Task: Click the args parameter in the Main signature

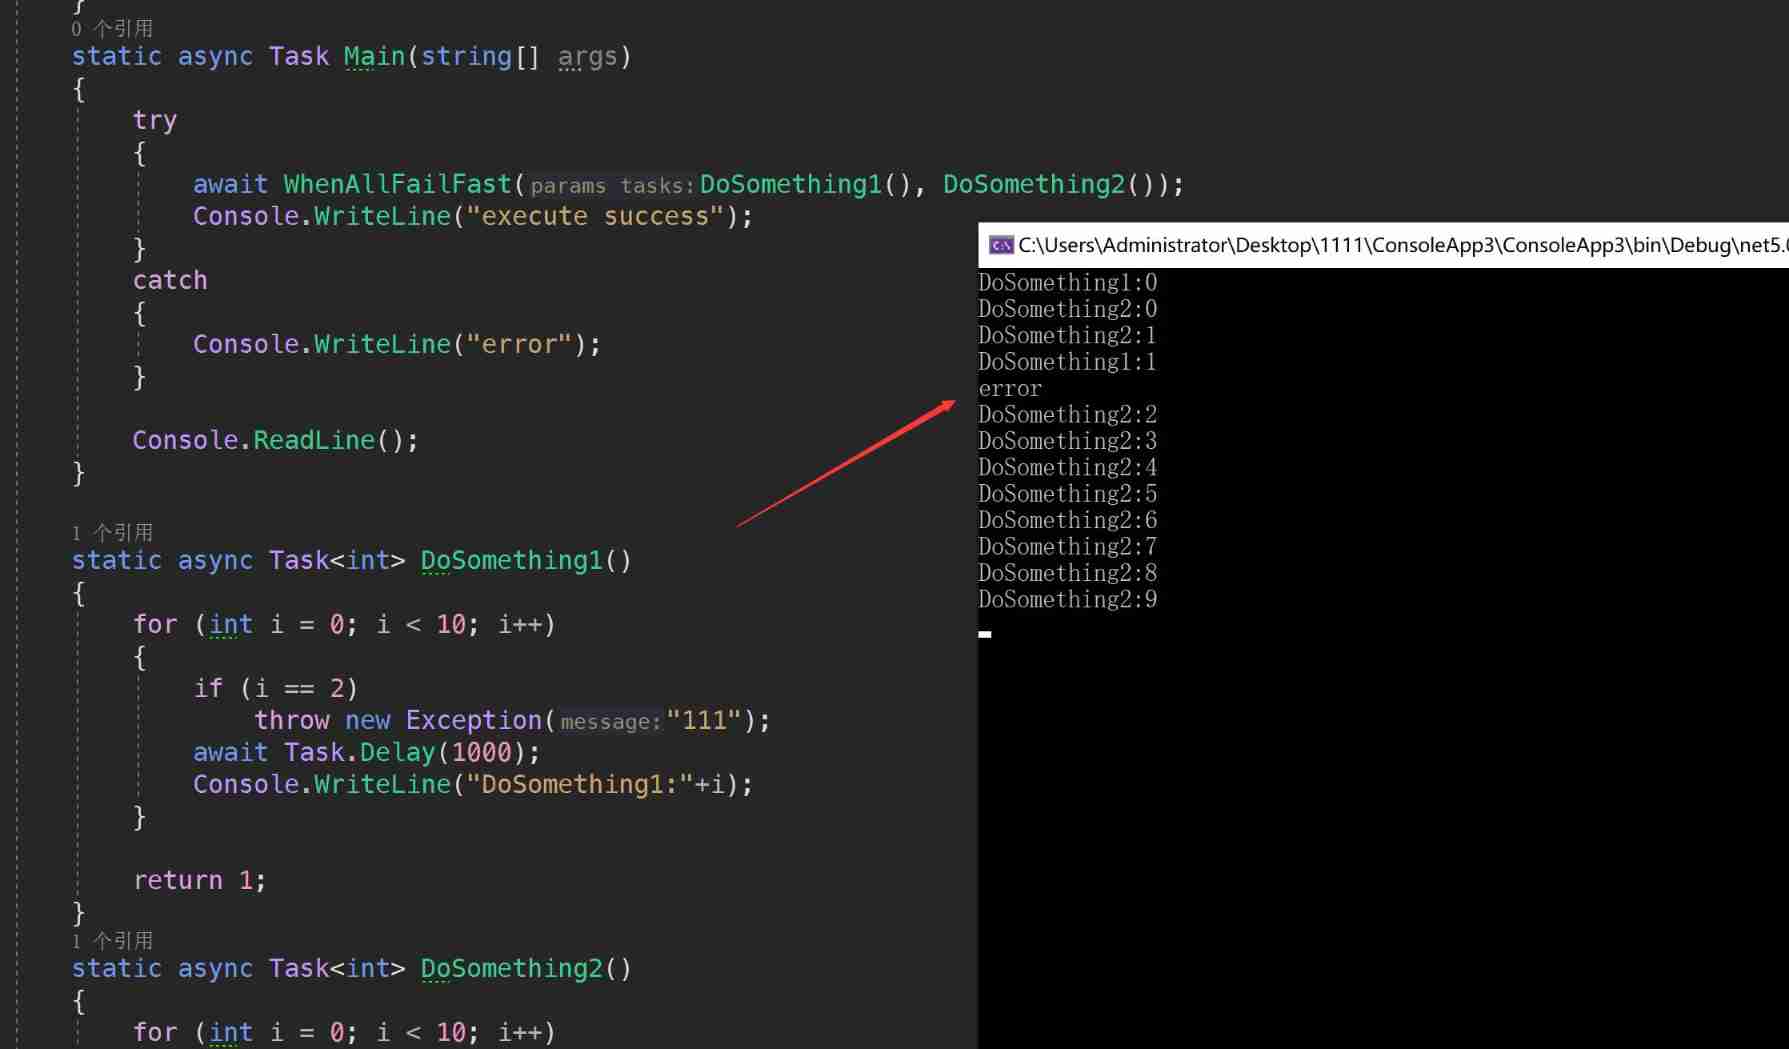Action: (x=587, y=57)
